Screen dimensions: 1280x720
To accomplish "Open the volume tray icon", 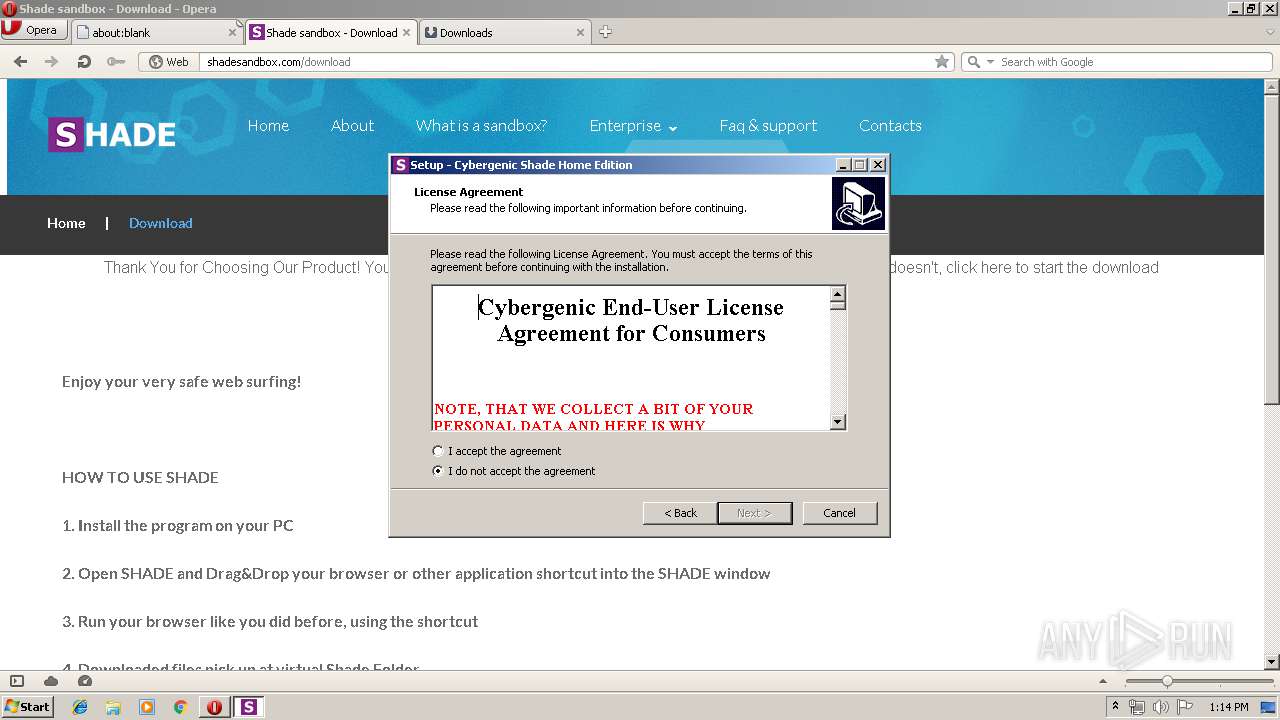I will (1161, 707).
